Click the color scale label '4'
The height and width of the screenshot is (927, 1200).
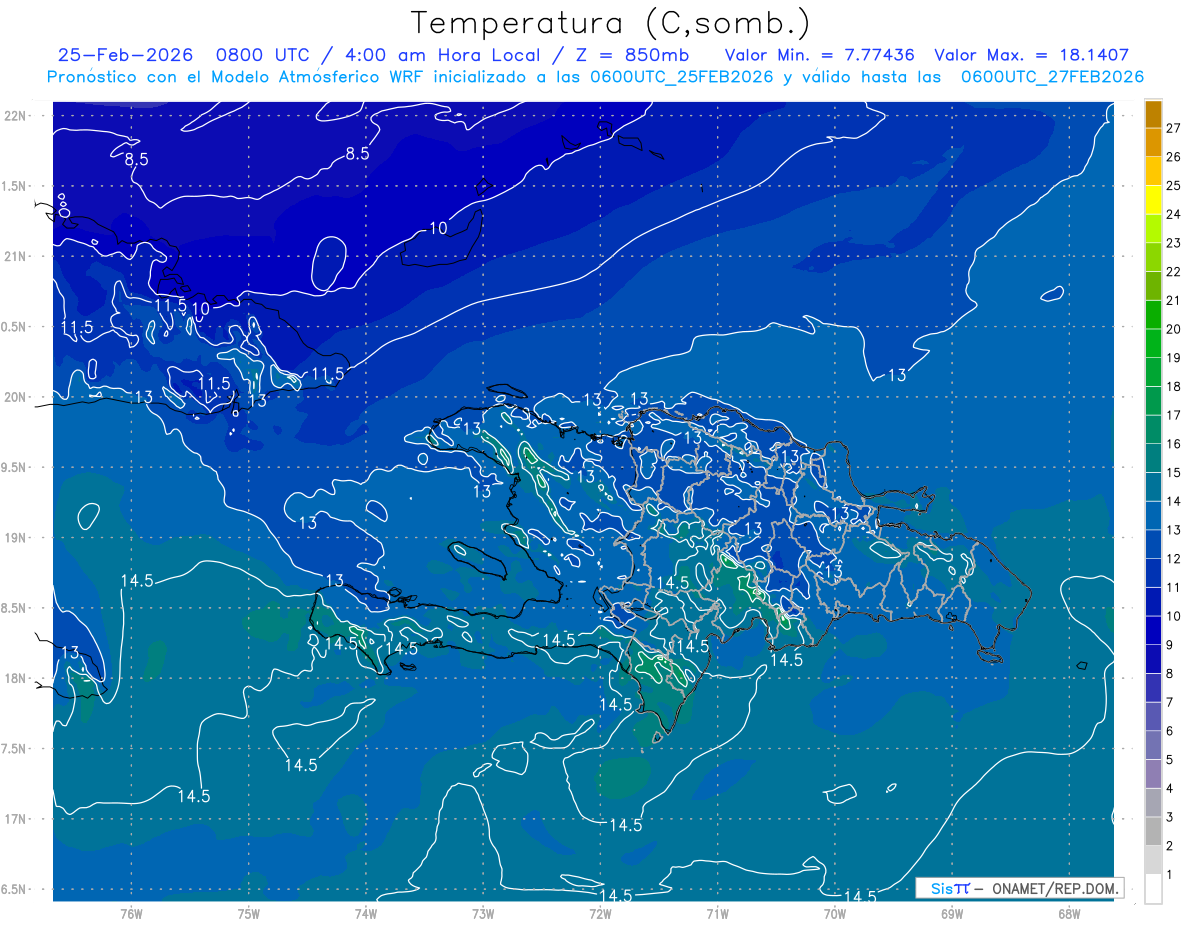tap(1169, 789)
